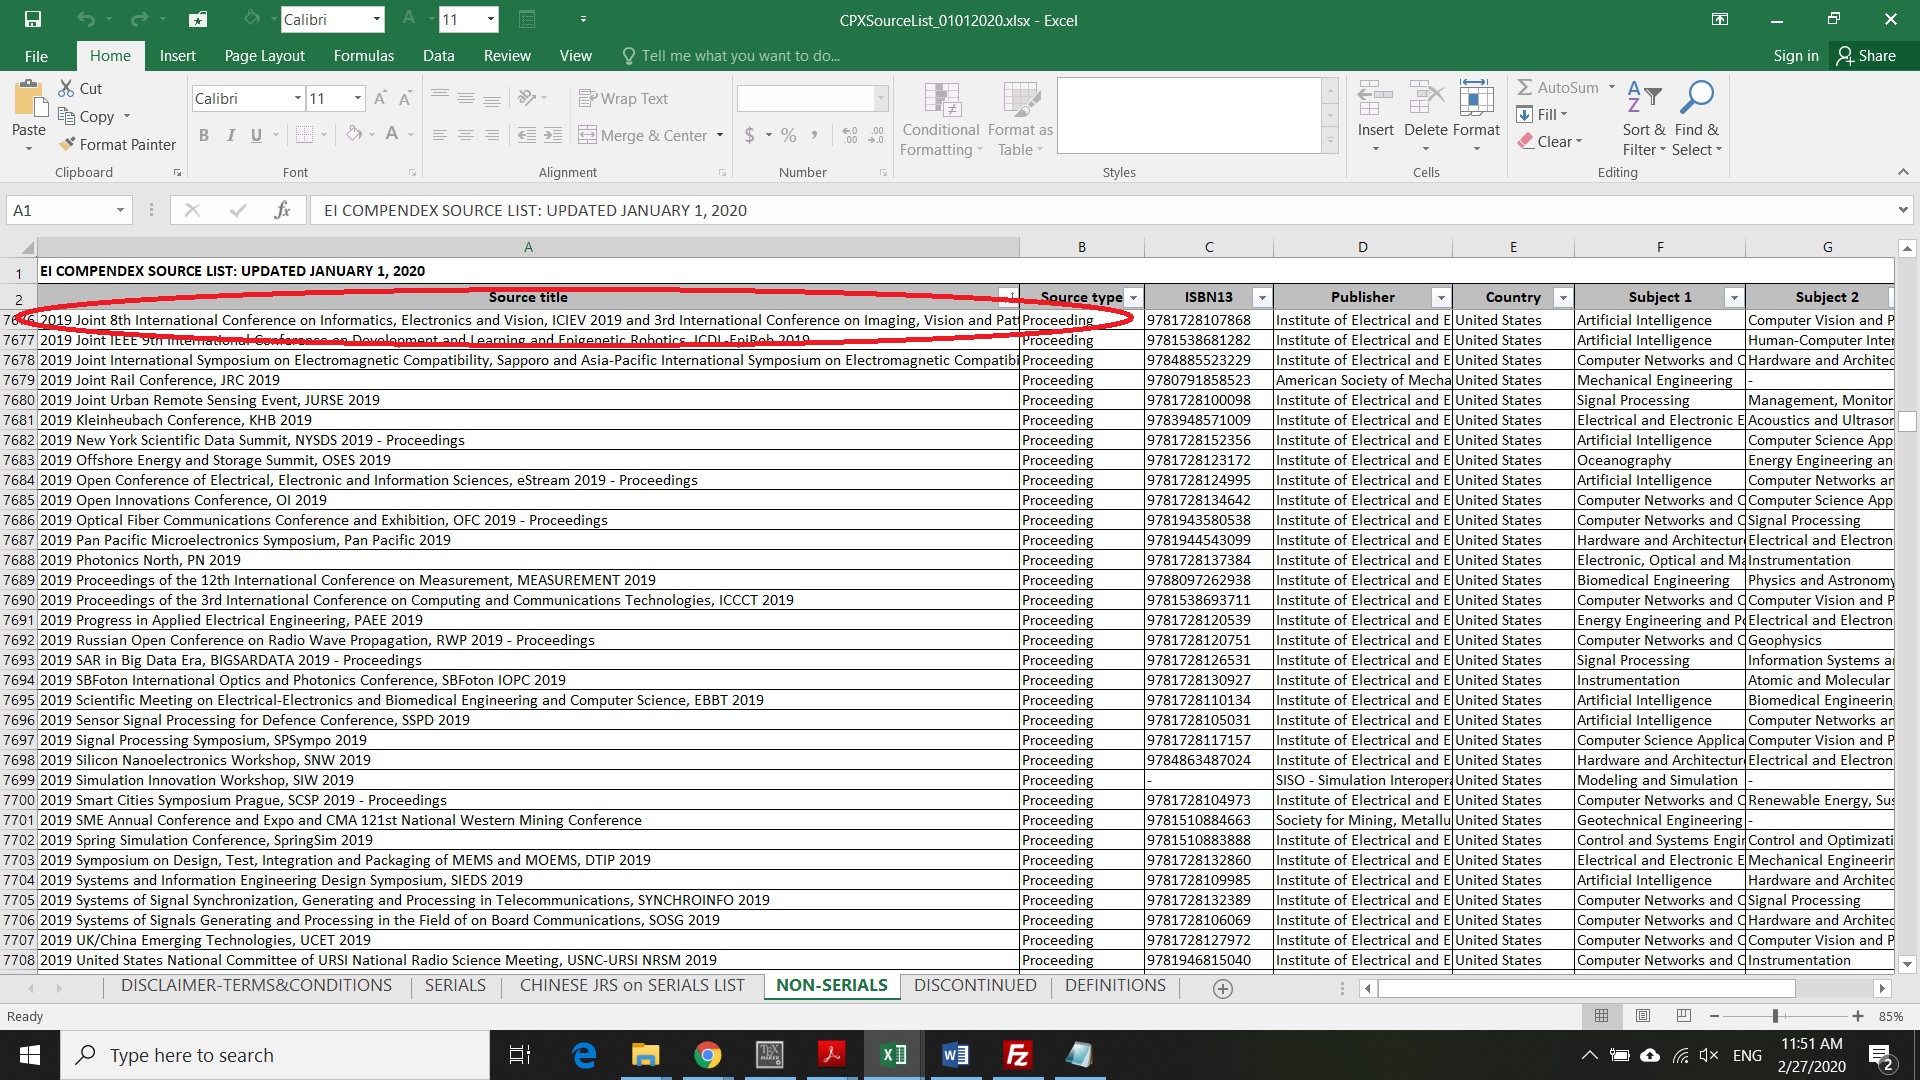Open the Formulas ribbon tab
This screenshot has width=1920, height=1080.
point(363,56)
